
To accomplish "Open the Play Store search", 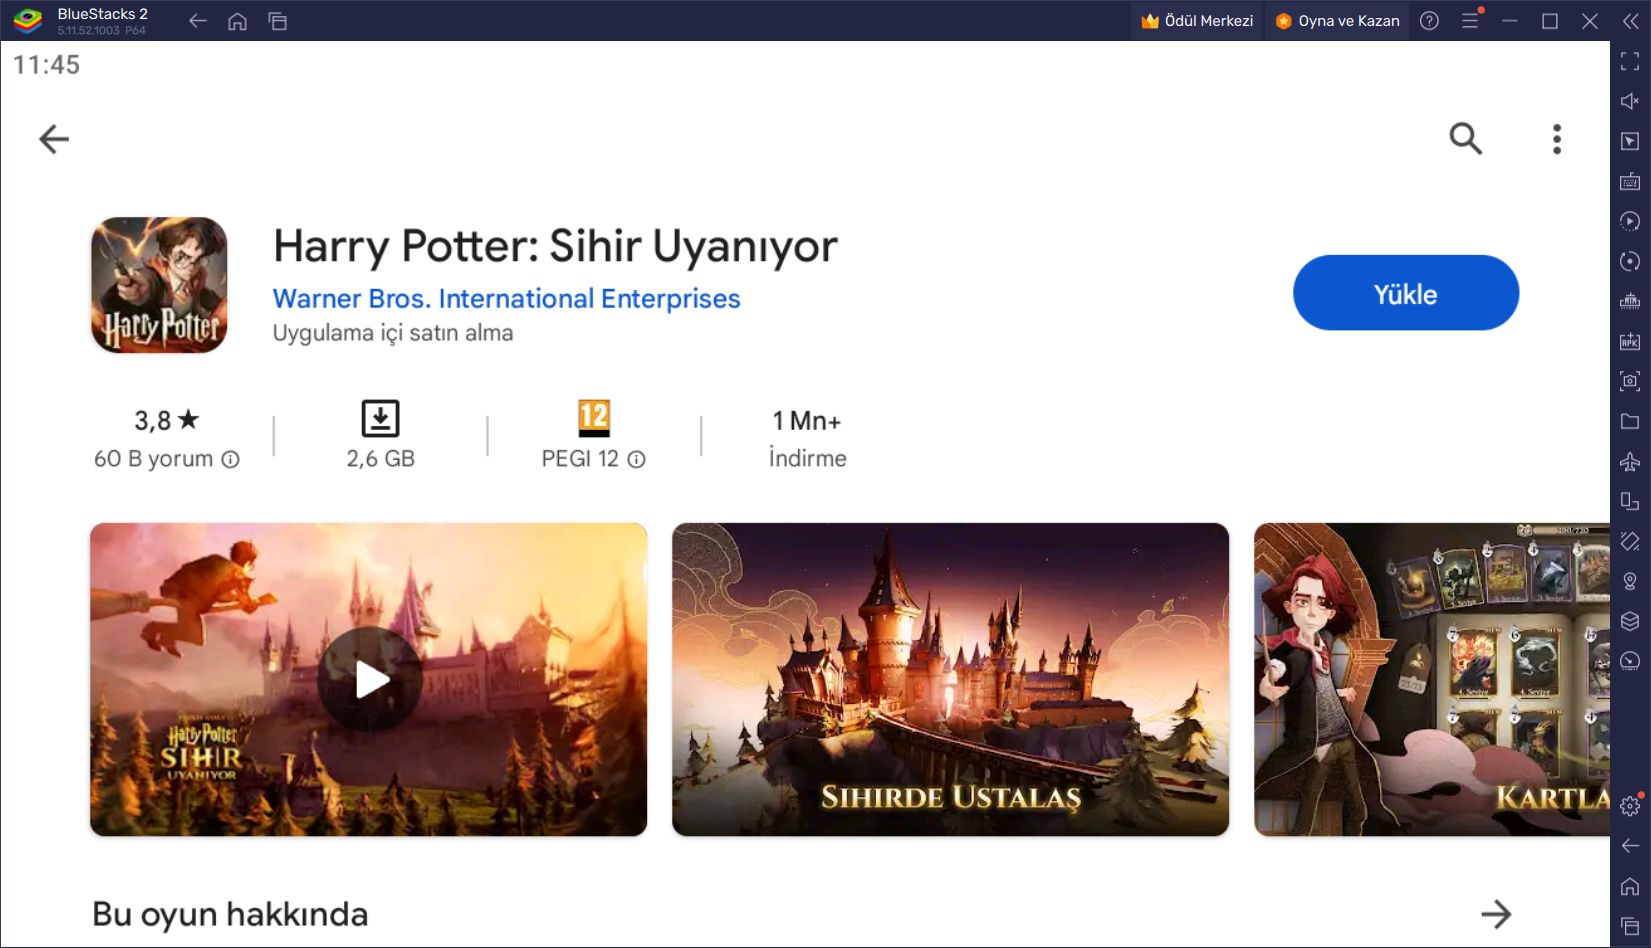I will click(1465, 138).
